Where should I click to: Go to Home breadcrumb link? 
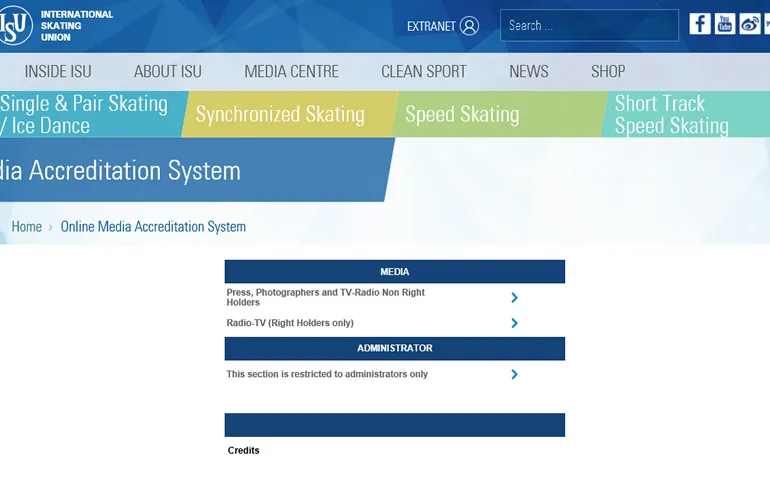[26, 227]
